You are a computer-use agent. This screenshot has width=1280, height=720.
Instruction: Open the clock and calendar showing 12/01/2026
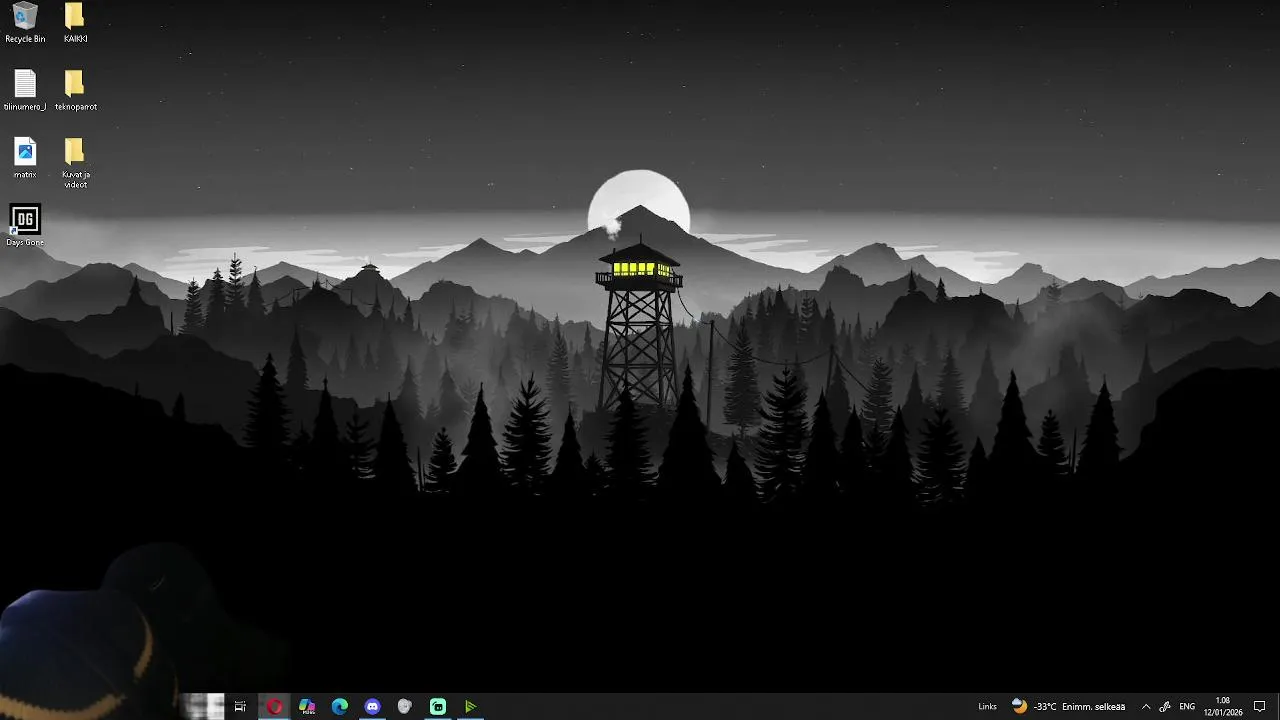(1222, 707)
